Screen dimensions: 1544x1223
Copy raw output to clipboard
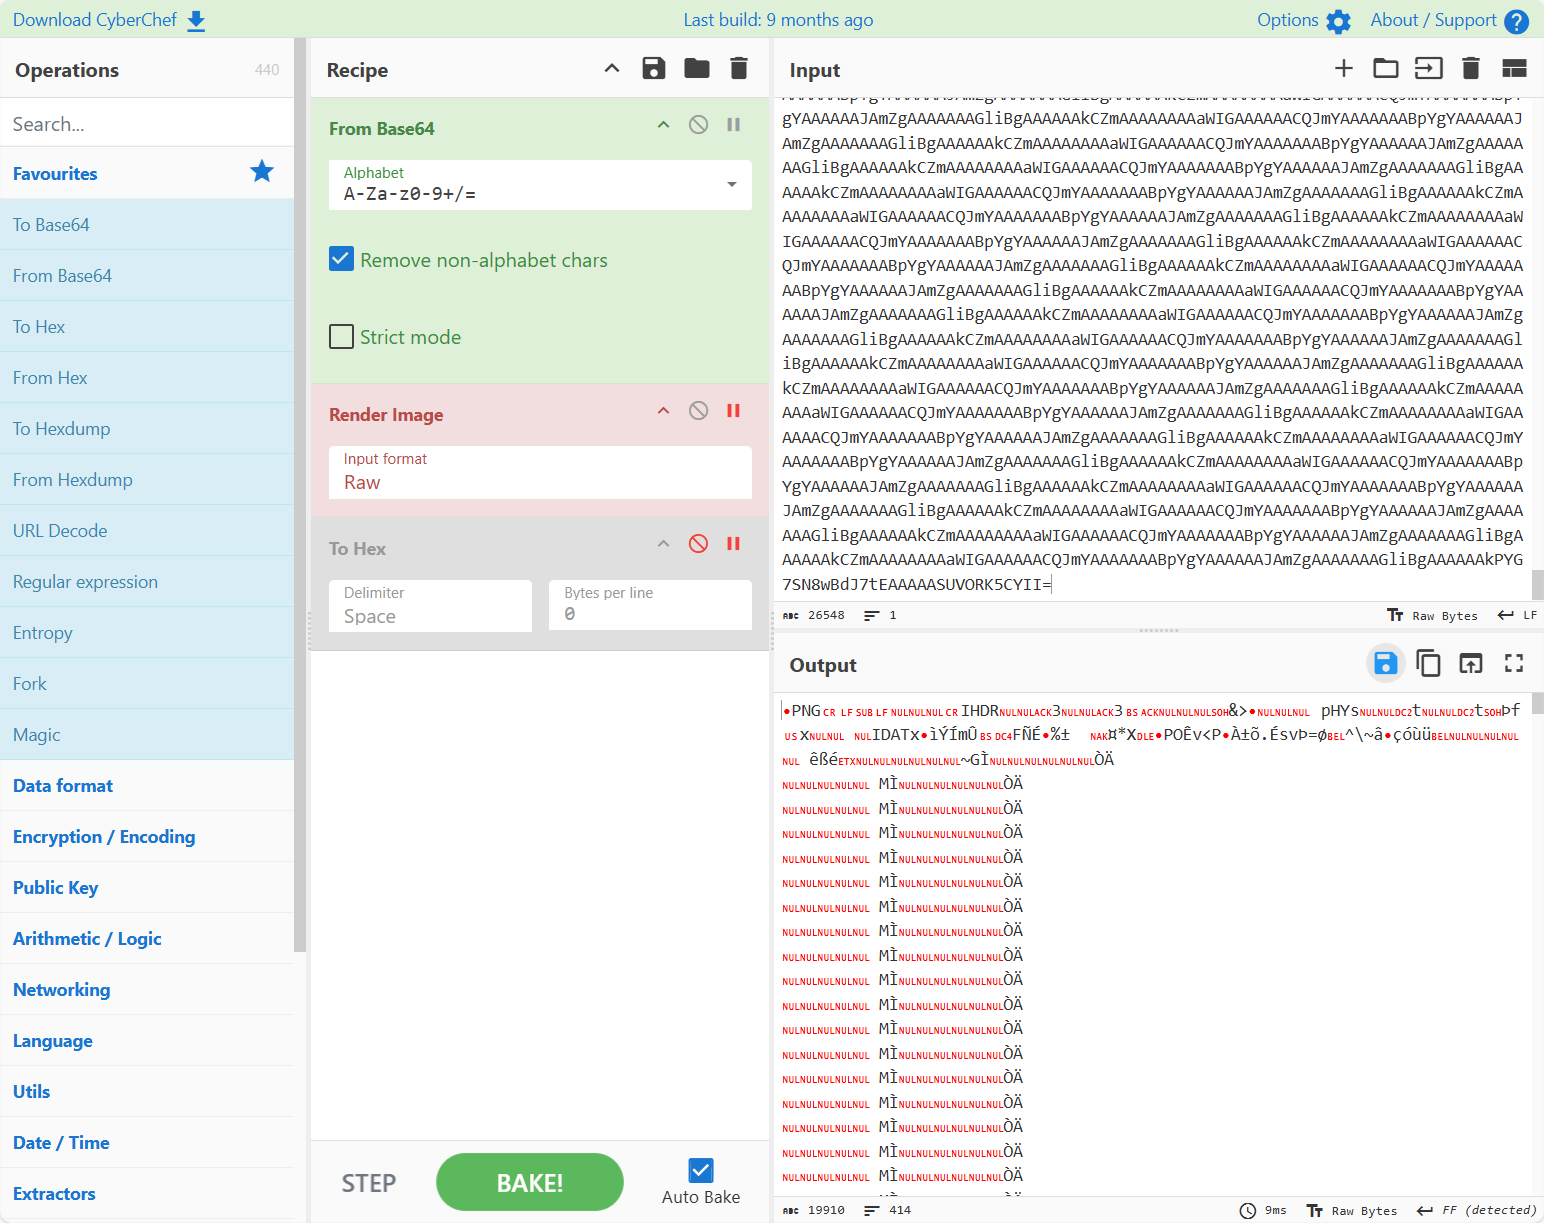click(1428, 663)
